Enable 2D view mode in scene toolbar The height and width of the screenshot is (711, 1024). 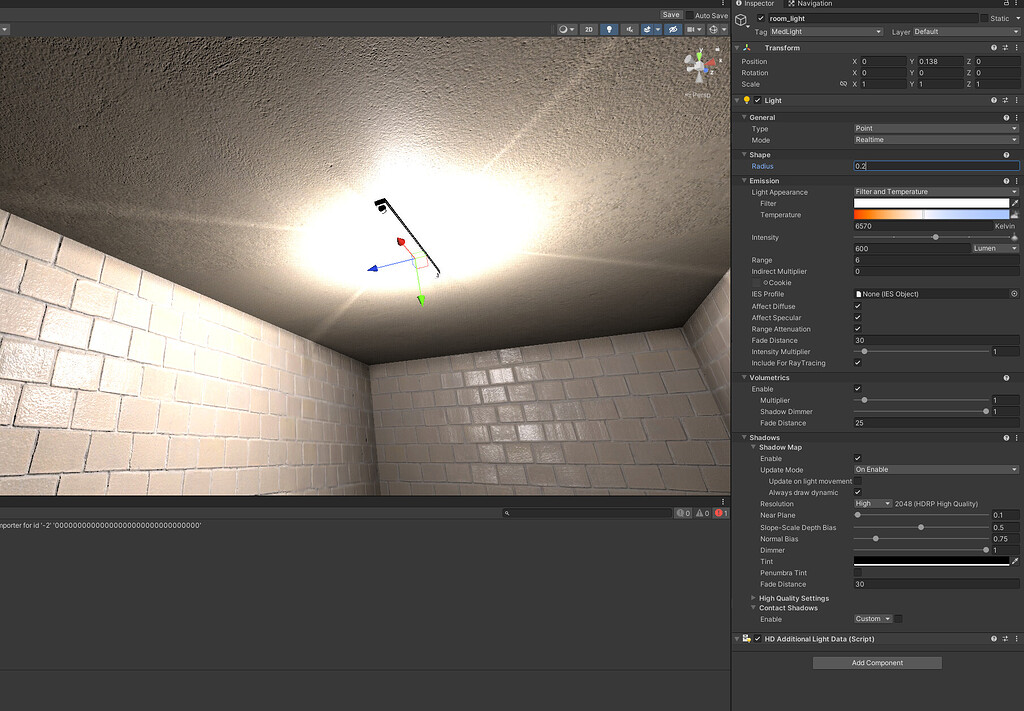(x=589, y=29)
